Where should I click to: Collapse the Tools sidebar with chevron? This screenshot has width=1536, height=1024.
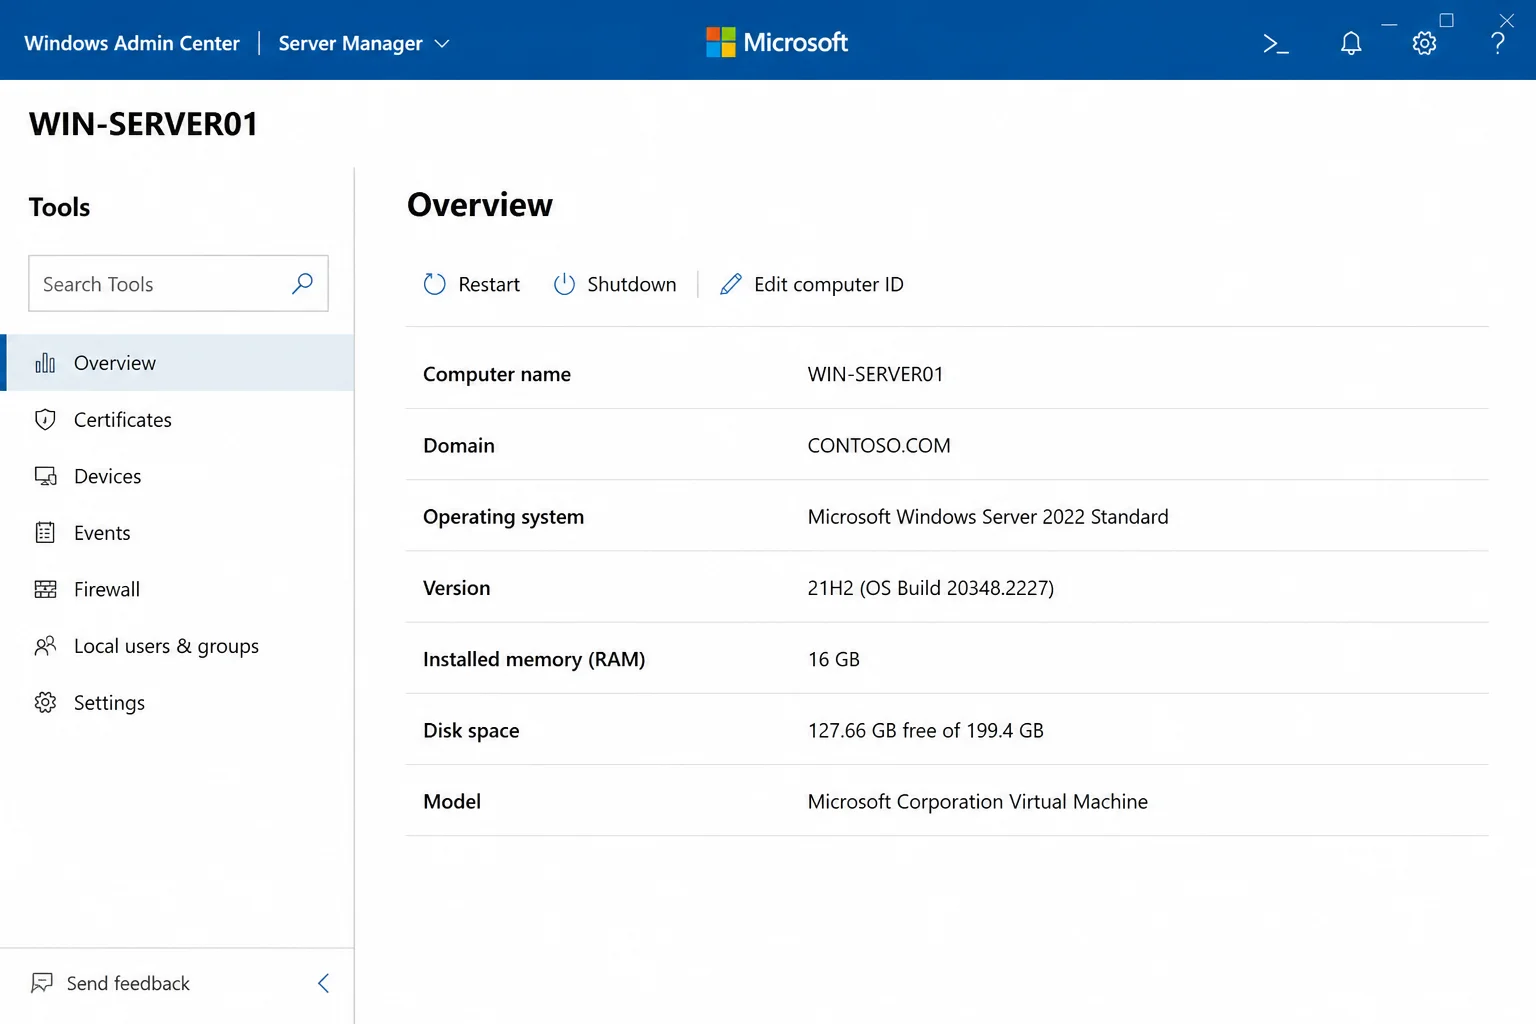[323, 983]
